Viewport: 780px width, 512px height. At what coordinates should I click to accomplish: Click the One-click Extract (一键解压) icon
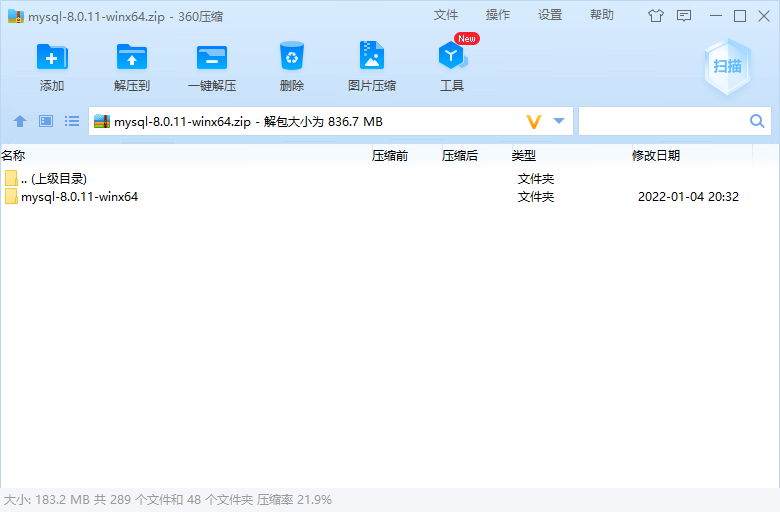212,57
